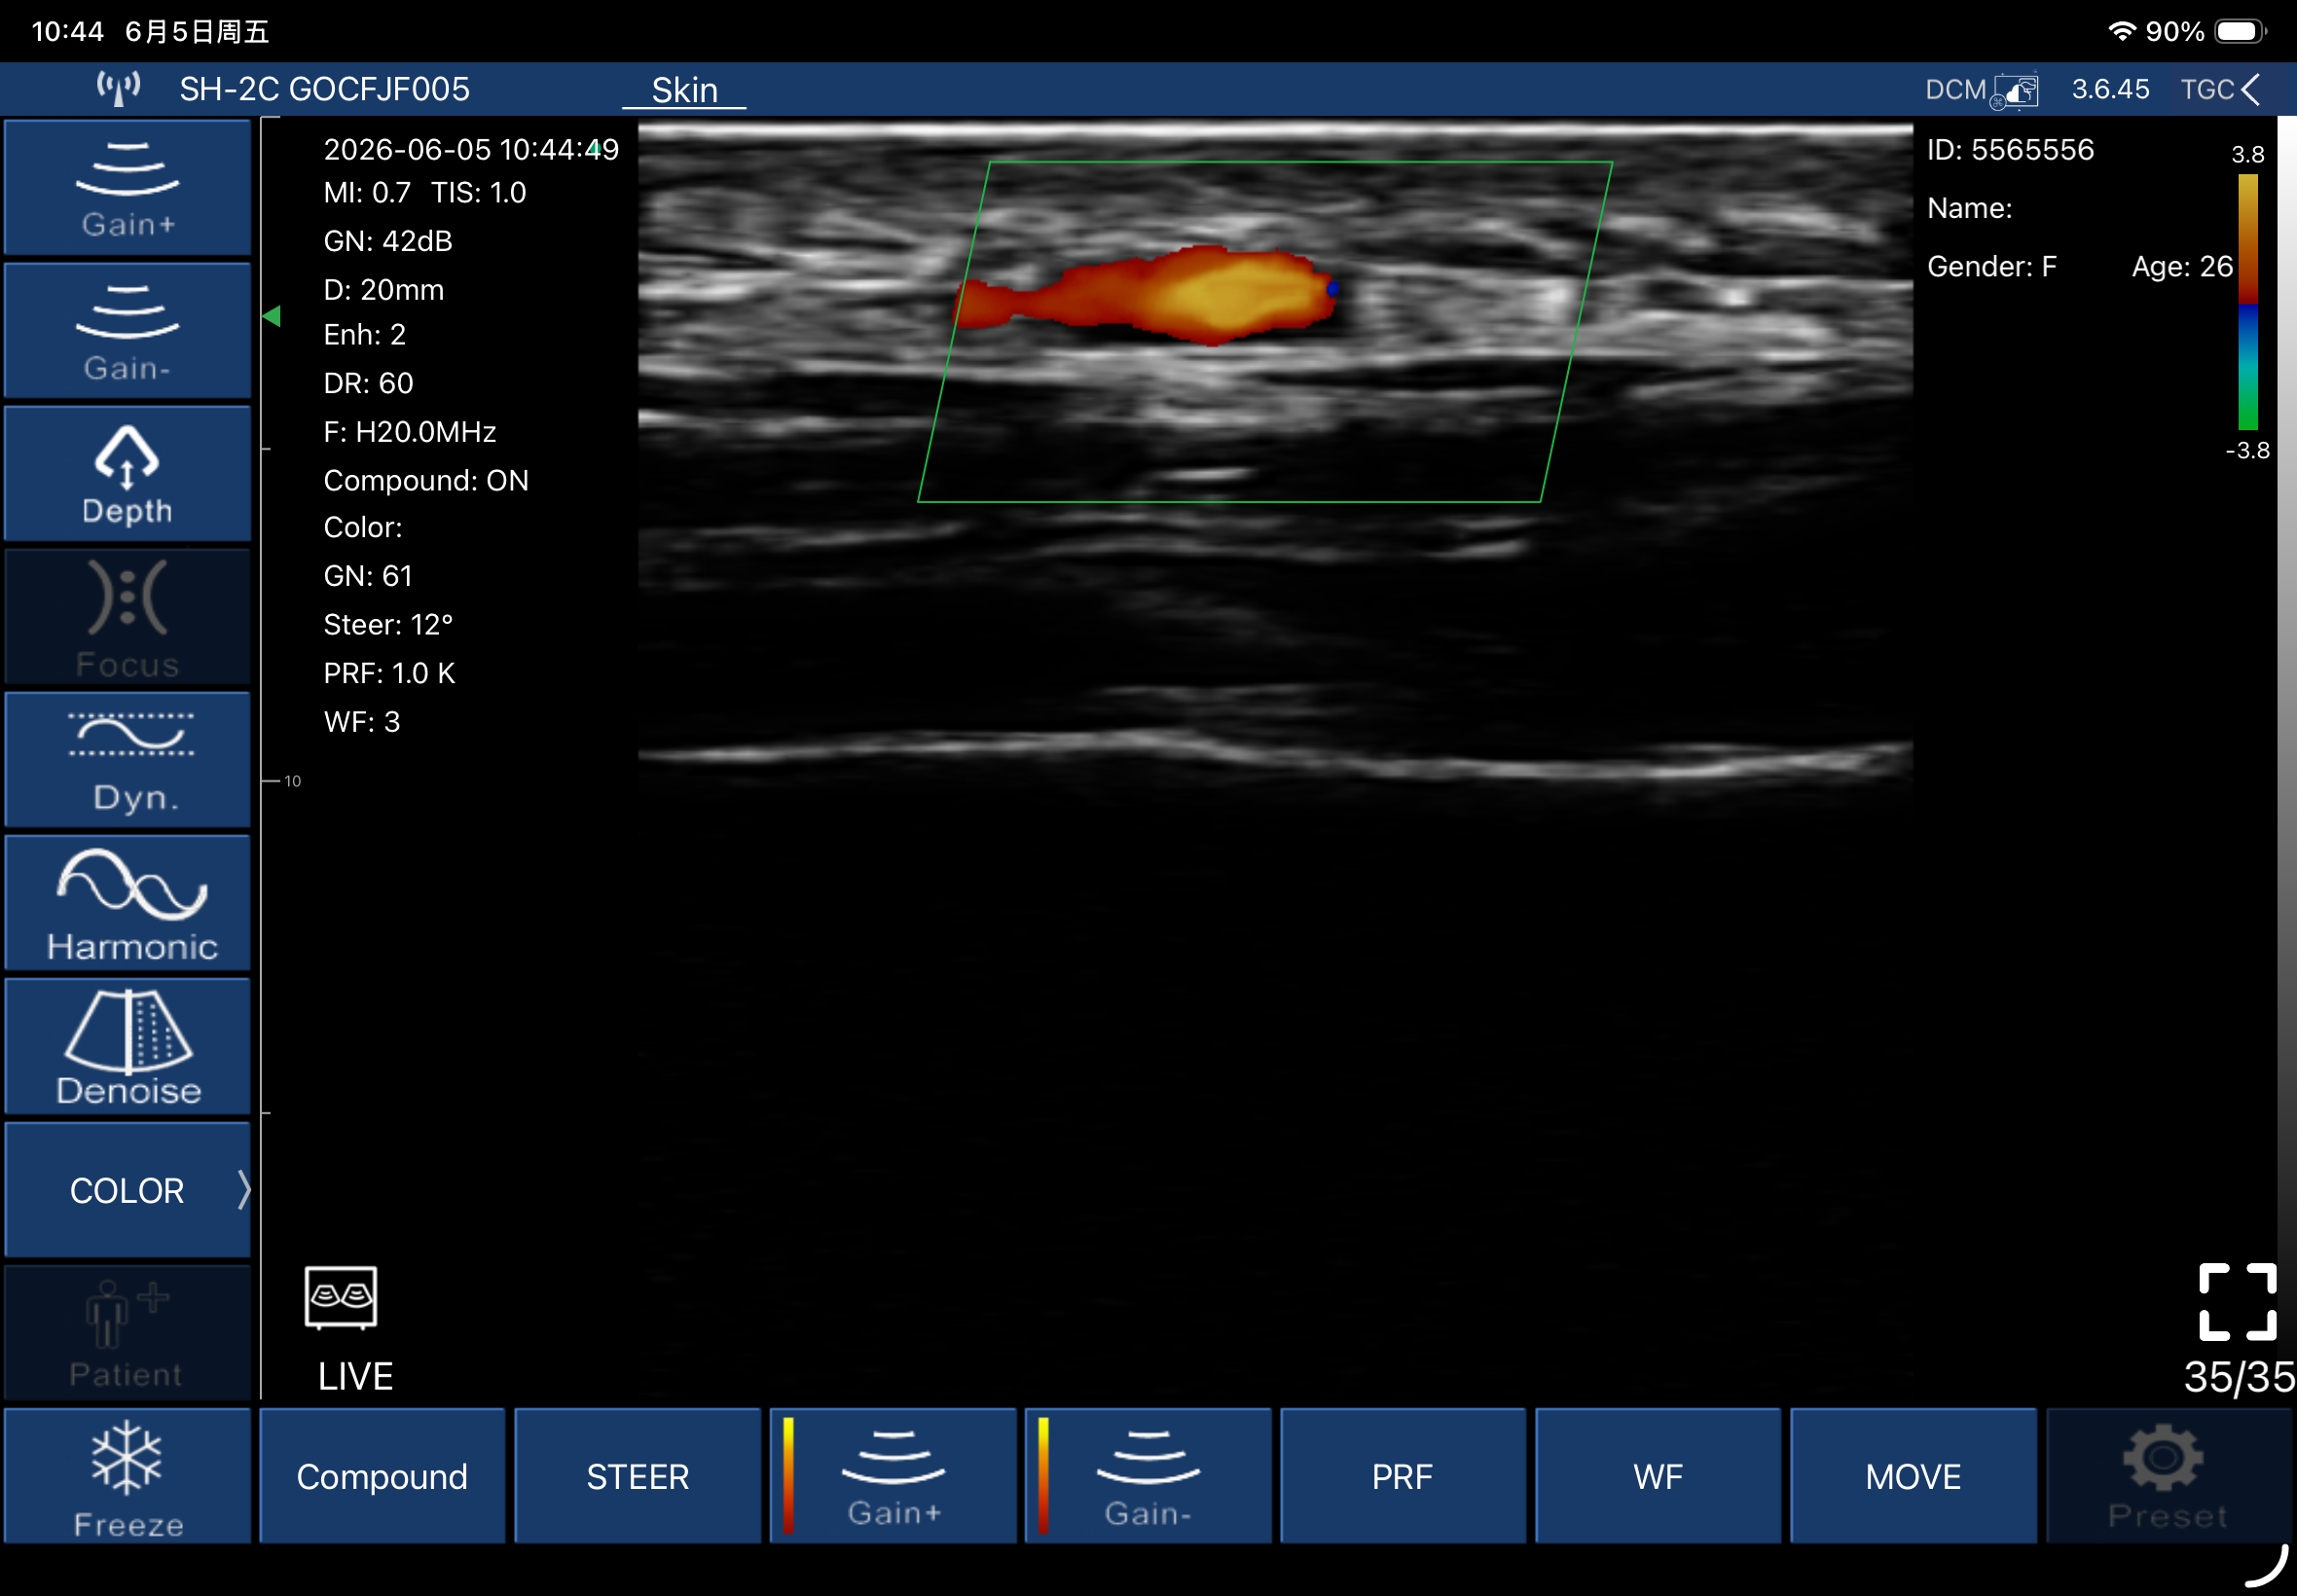Tap the Compound: ON readout
Screen dimensions: 2297x1596
(426, 480)
